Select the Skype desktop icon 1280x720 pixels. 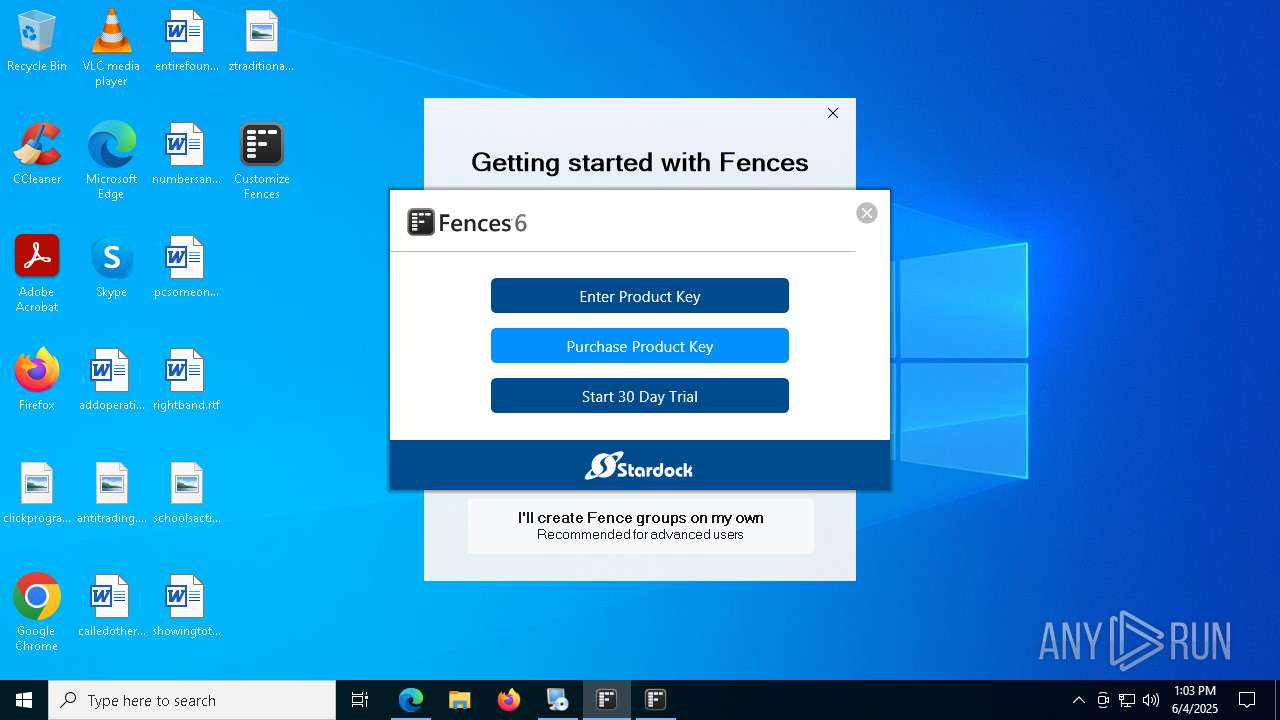pyautogui.click(x=111, y=268)
